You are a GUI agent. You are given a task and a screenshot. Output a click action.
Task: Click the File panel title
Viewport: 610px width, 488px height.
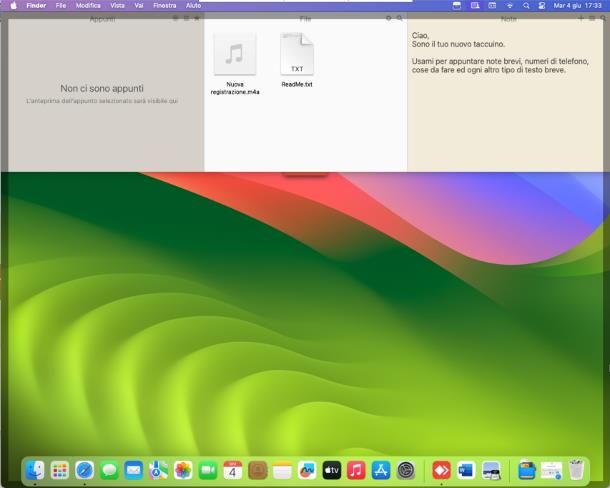pyautogui.click(x=305, y=19)
